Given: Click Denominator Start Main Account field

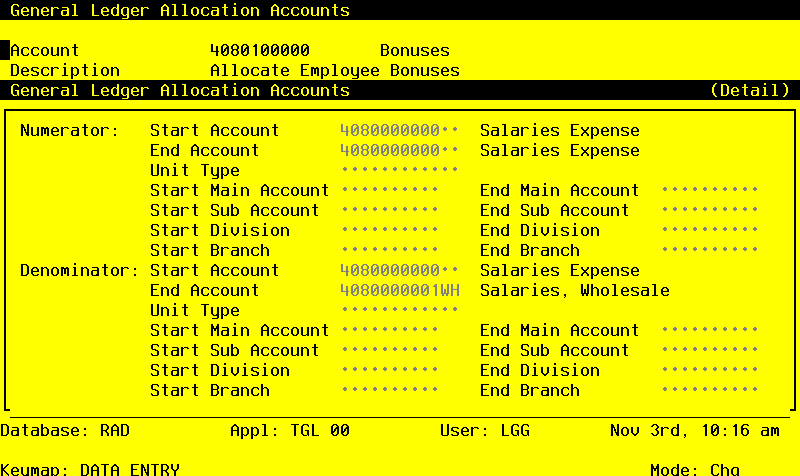Looking at the screenshot, I should click(390, 330).
